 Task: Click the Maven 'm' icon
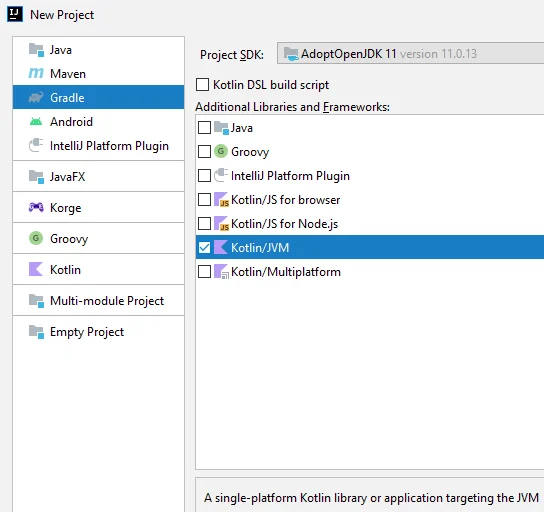tap(36, 74)
